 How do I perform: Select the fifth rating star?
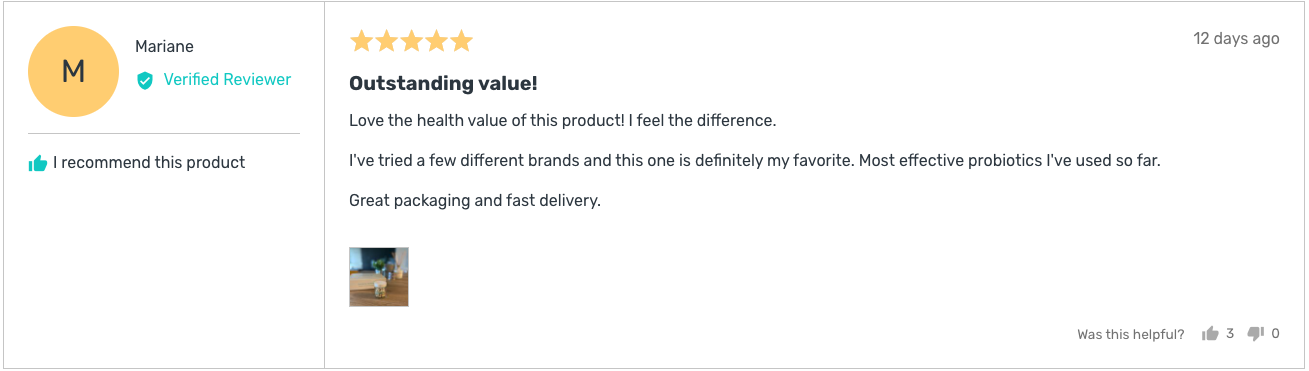pos(461,41)
